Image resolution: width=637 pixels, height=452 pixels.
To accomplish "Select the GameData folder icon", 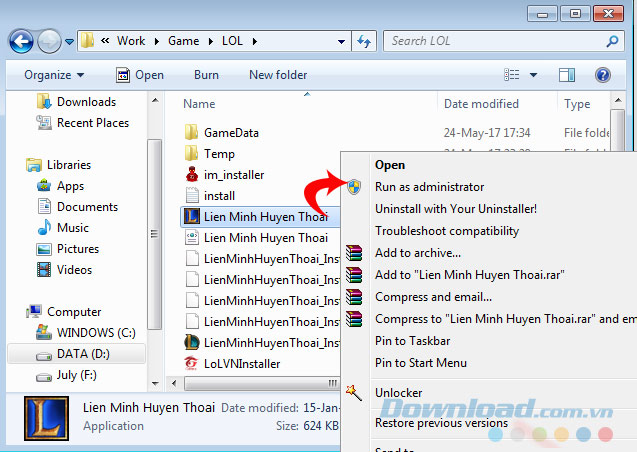I will (x=191, y=133).
